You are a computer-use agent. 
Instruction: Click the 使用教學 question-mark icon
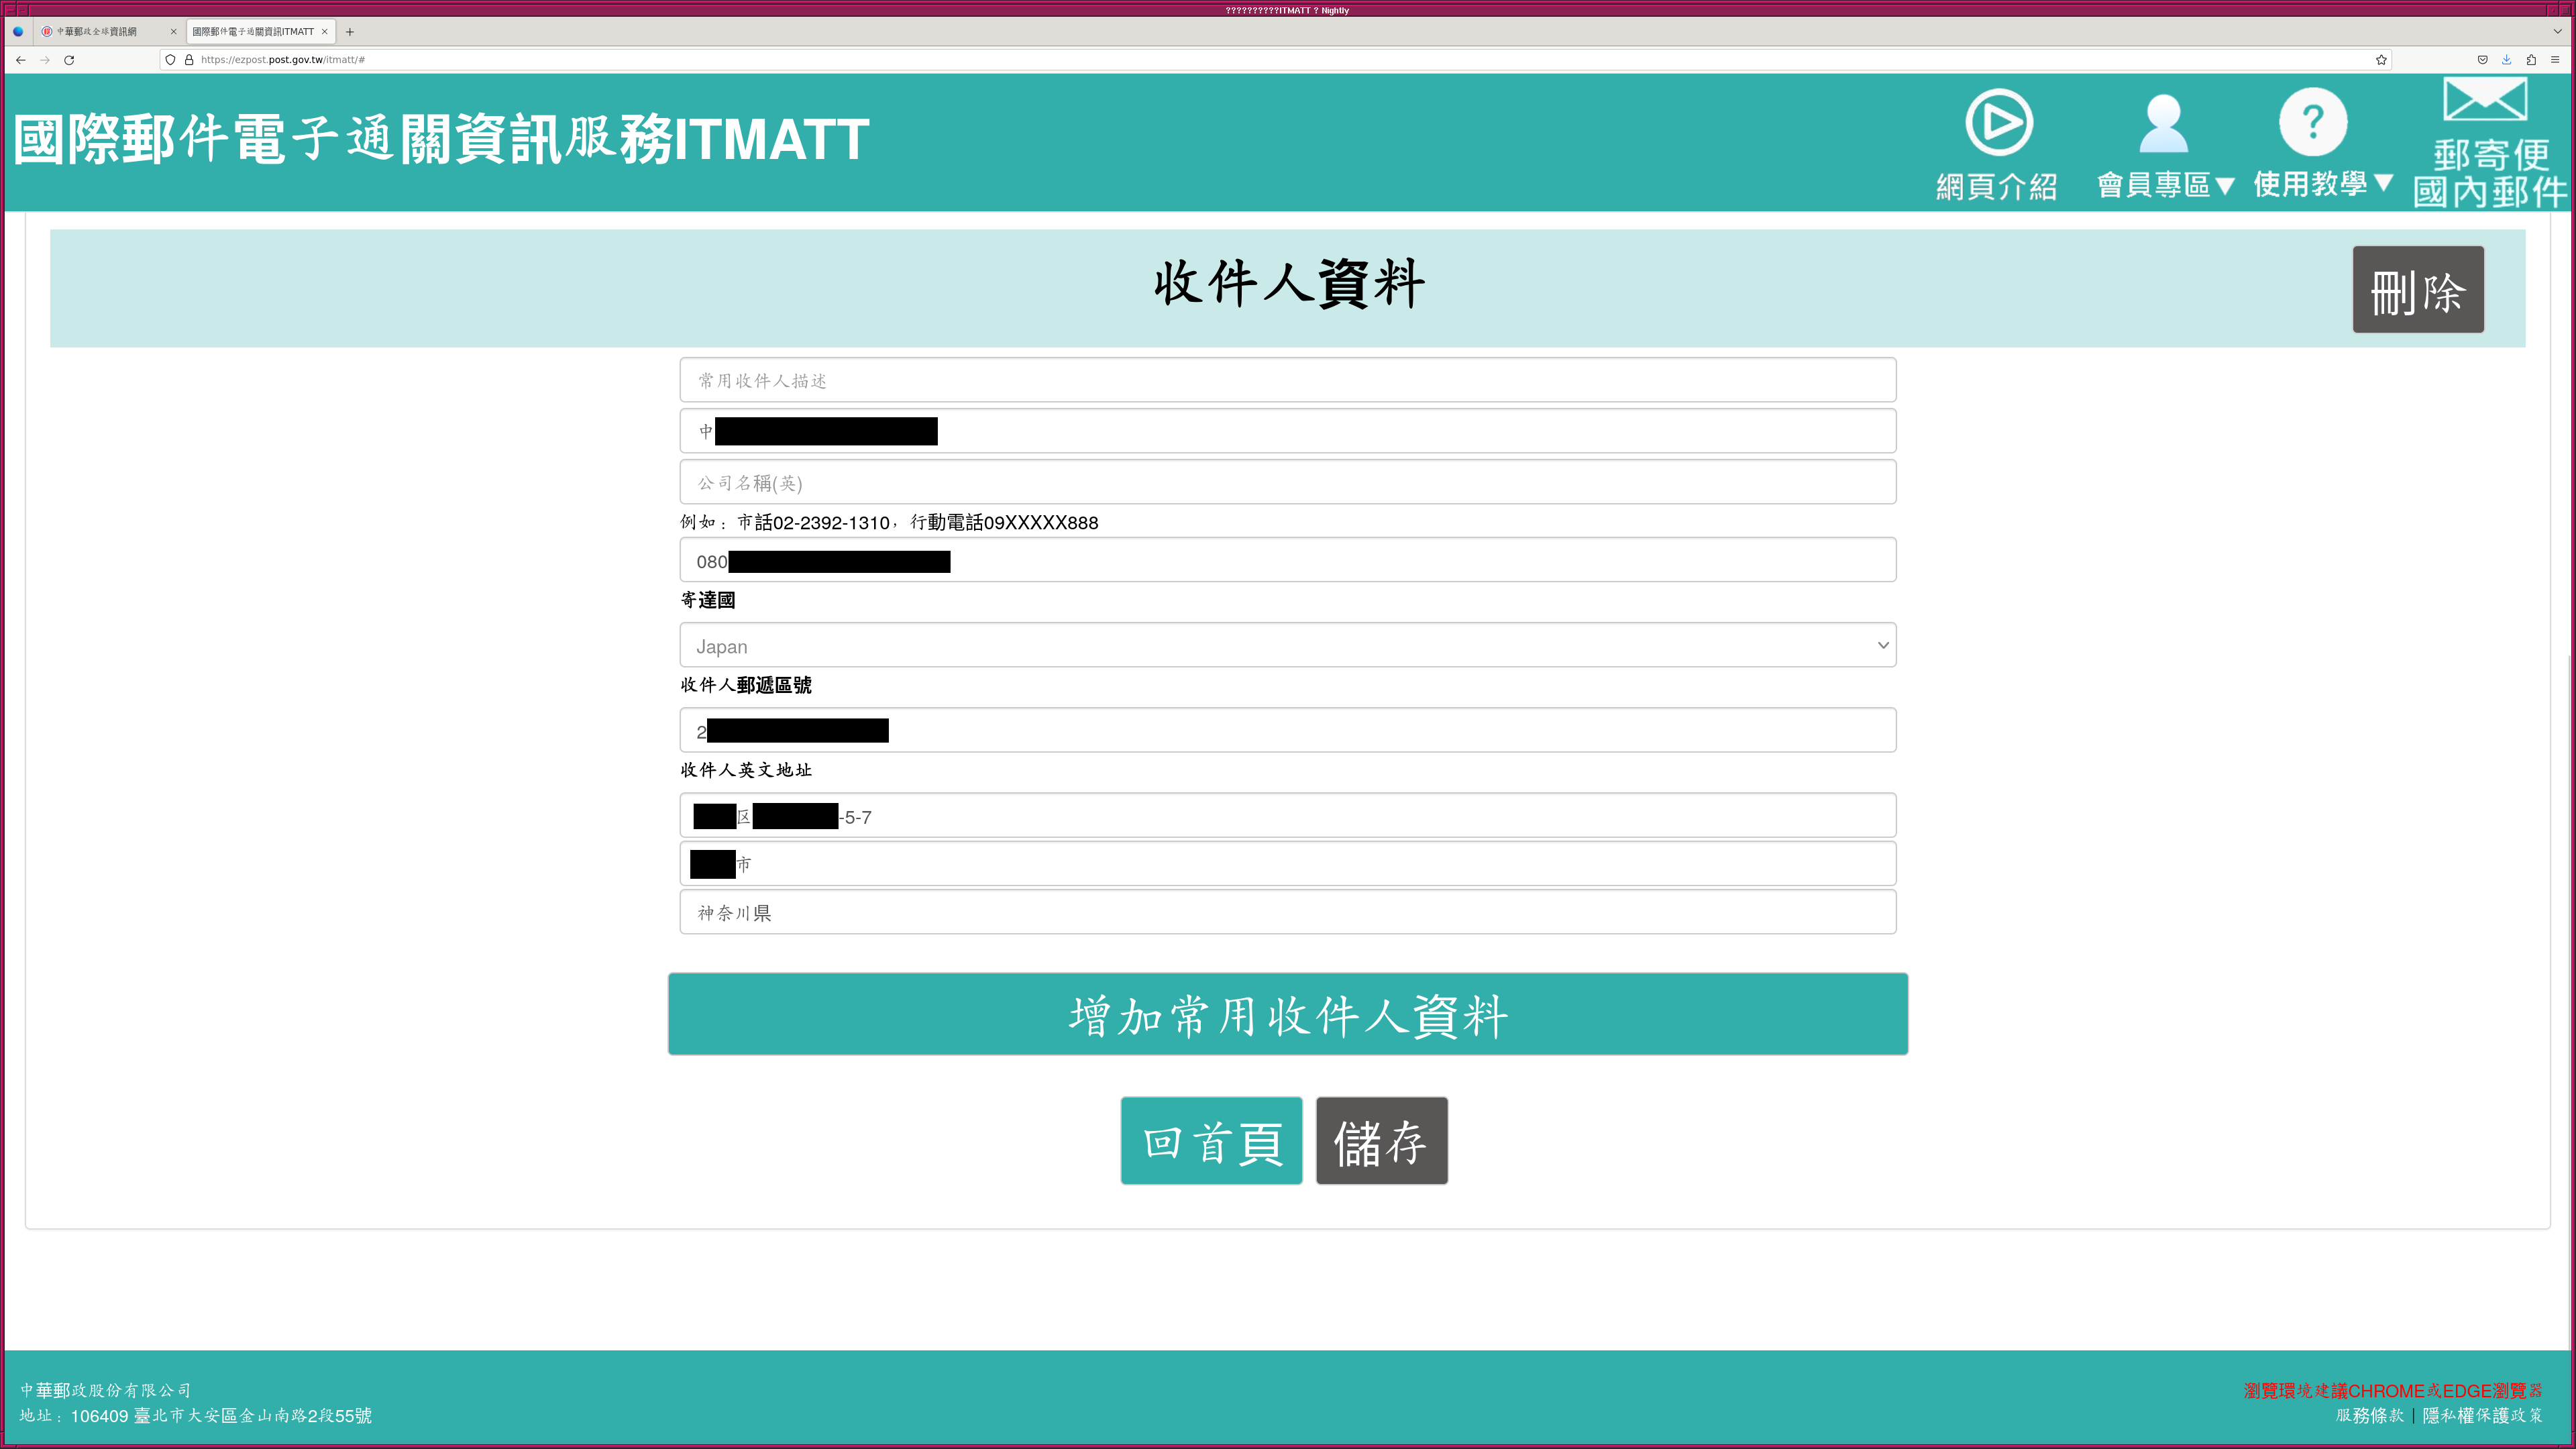coord(2312,123)
